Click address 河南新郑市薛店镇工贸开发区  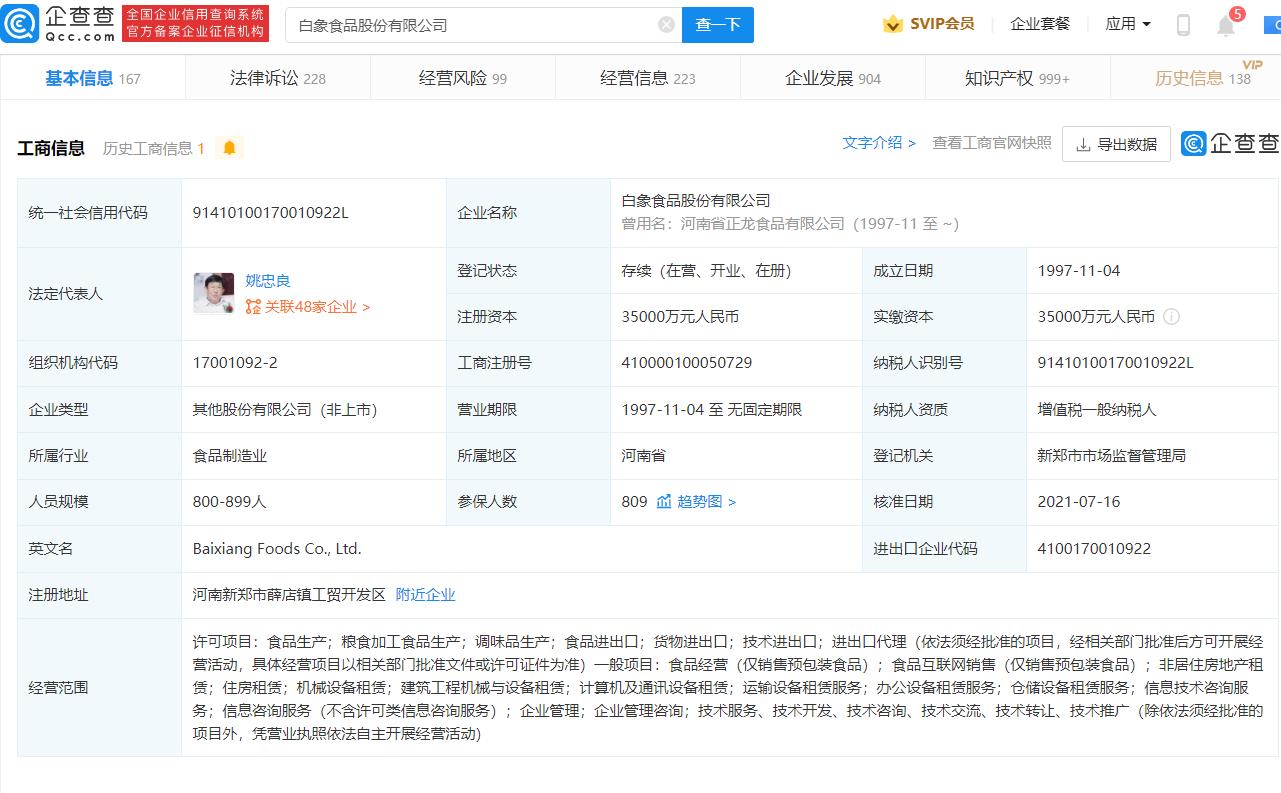(289, 595)
